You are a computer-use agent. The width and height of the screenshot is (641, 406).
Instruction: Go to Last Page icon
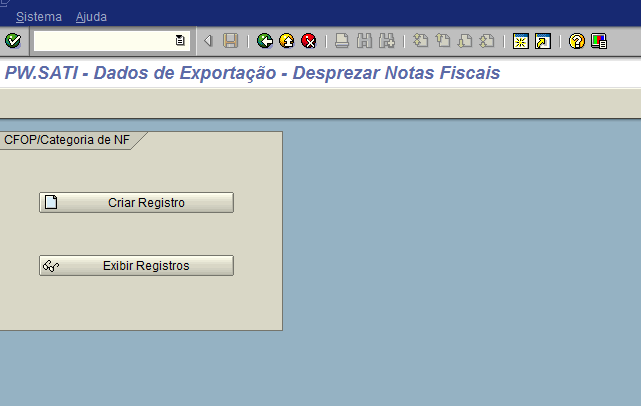[487, 41]
